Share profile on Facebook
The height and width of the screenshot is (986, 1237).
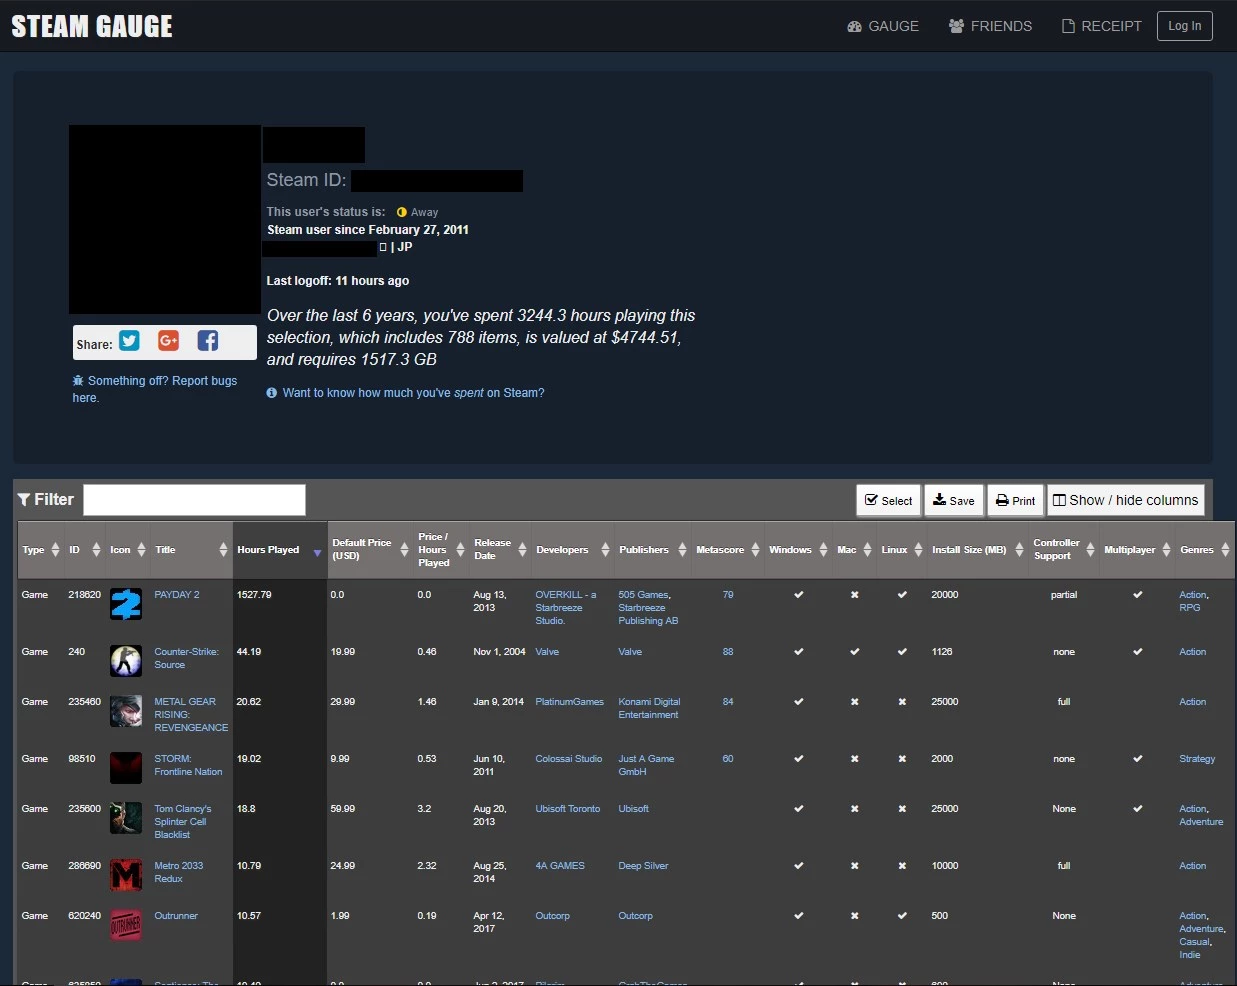click(207, 341)
